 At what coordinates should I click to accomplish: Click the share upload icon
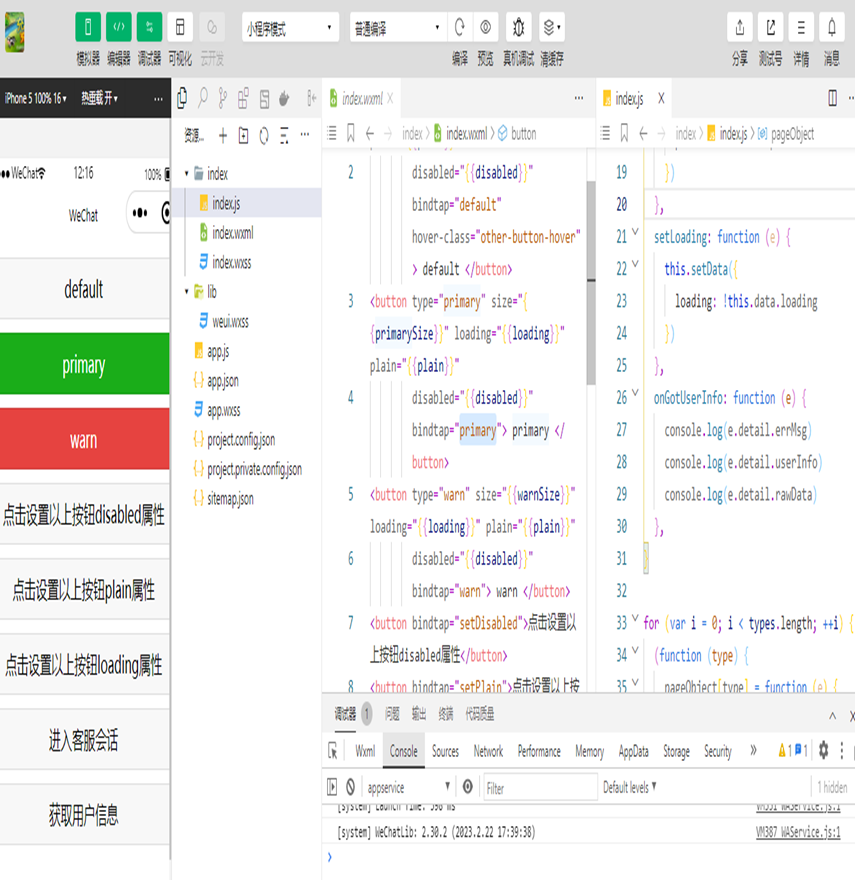point(740,27)
